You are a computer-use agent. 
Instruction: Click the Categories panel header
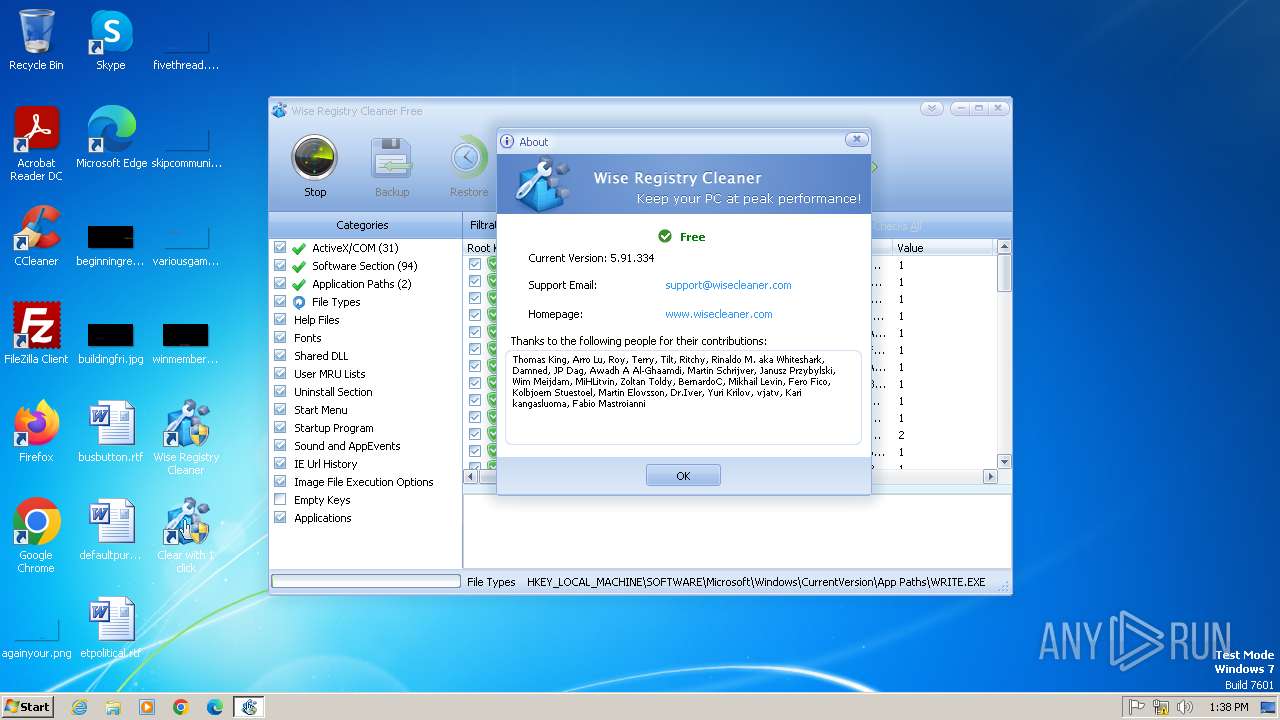(362, 225)
